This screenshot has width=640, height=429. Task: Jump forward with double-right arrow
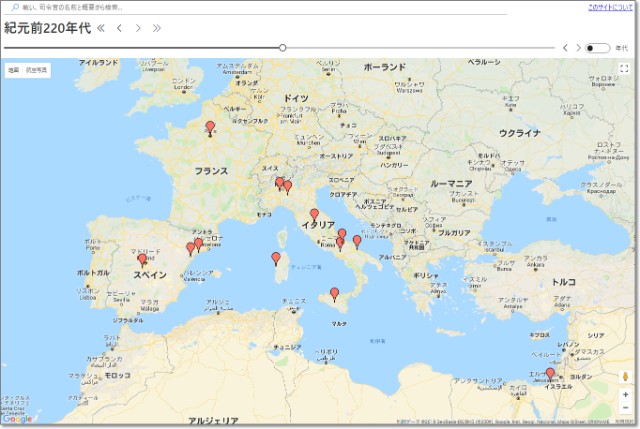pyautogui.click(x=157, y=28)
